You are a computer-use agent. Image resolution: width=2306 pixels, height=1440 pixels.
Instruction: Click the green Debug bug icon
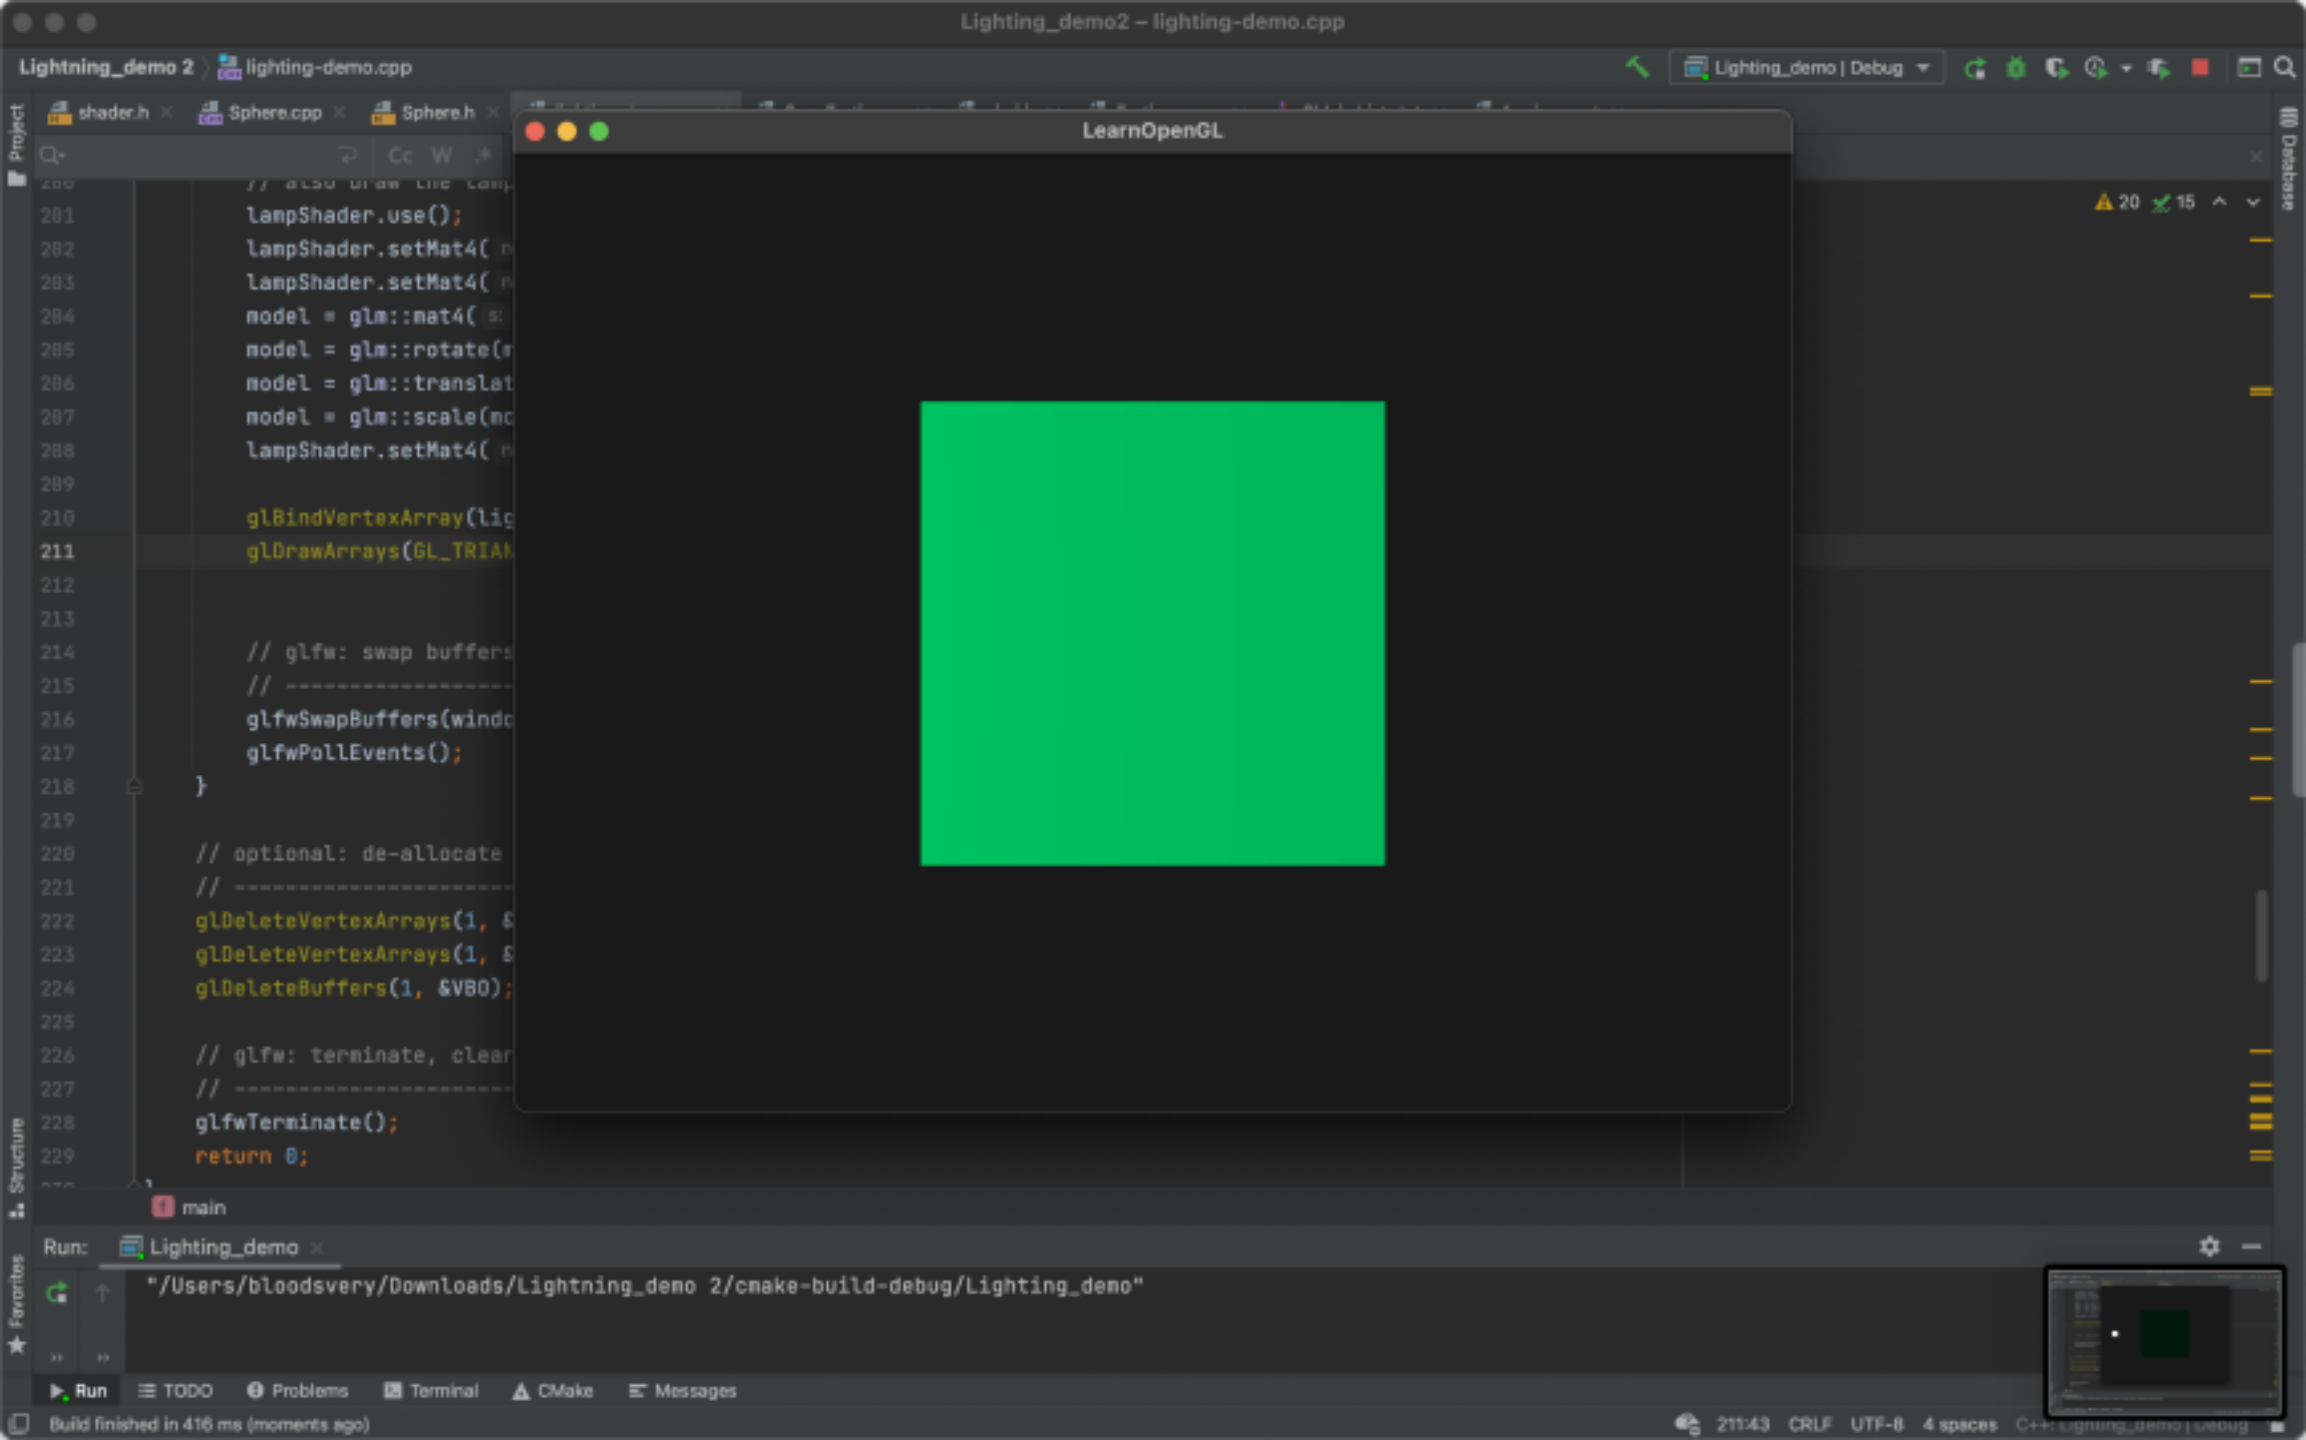tap(2015, 68)
